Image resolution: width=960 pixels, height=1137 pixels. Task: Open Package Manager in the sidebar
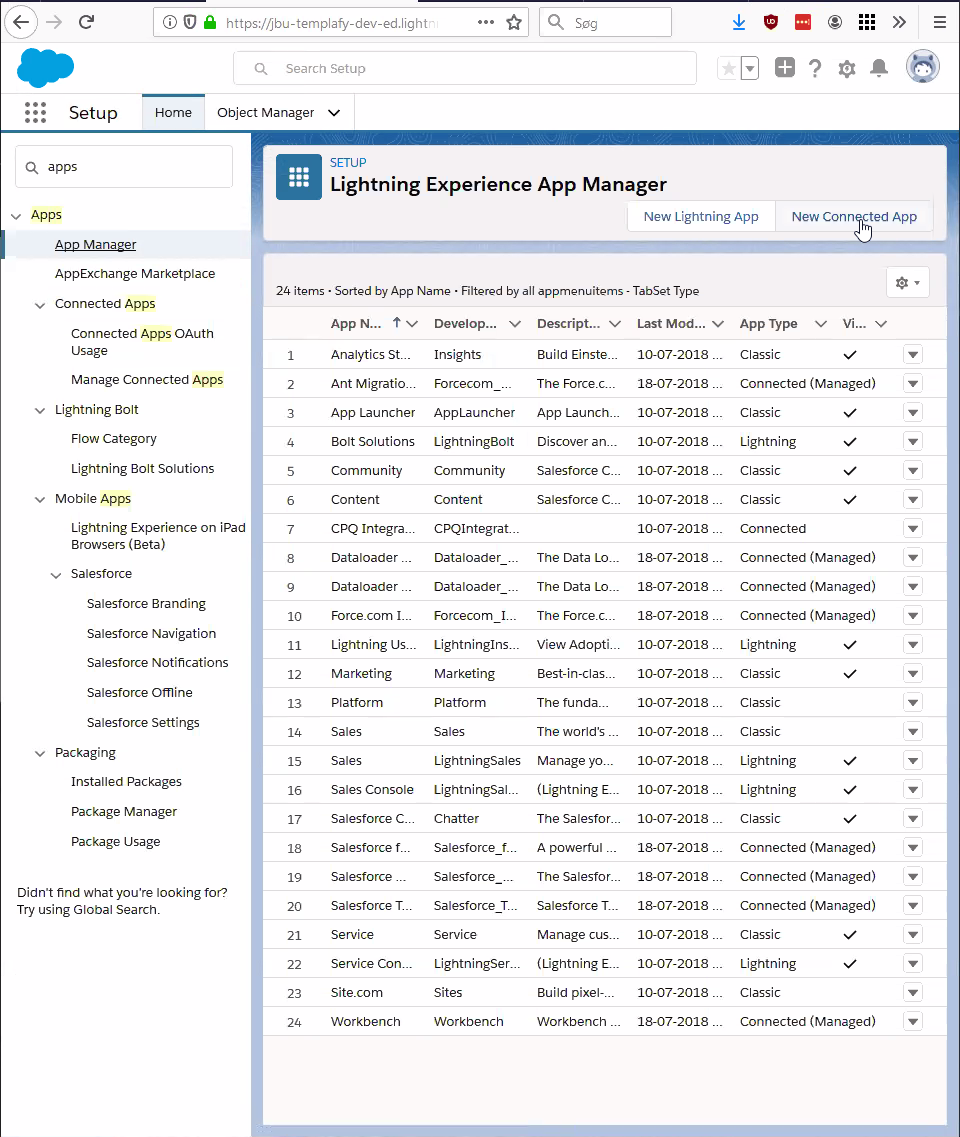tap(124, 811)
